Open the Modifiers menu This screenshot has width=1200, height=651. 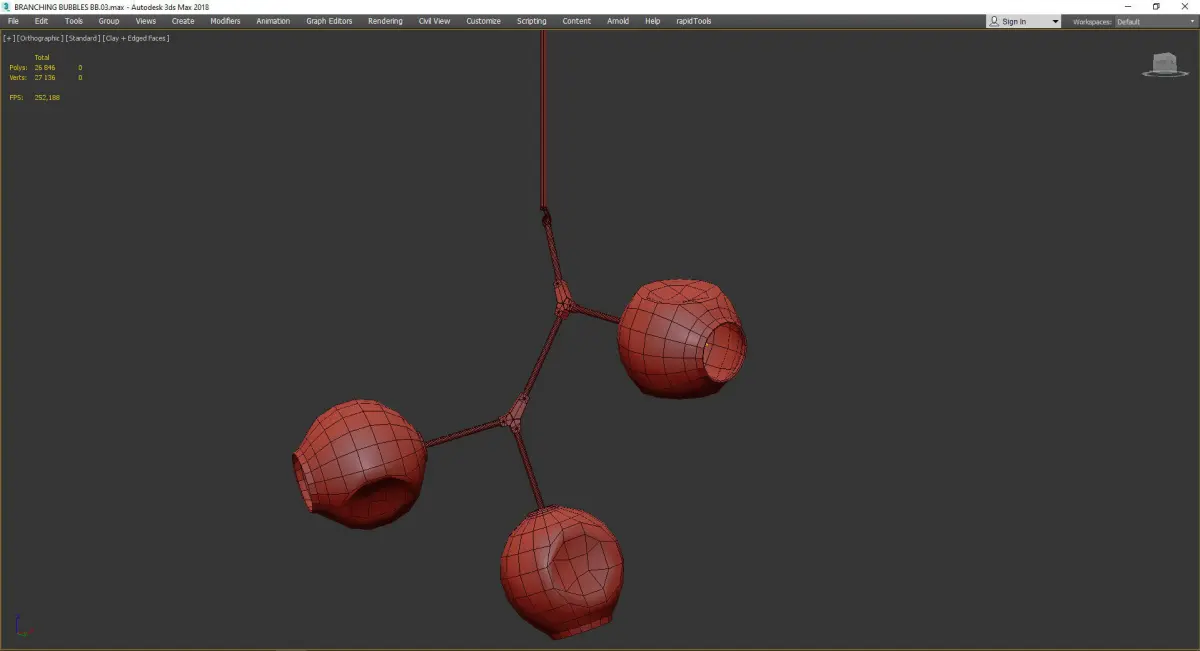coord(225,21)
